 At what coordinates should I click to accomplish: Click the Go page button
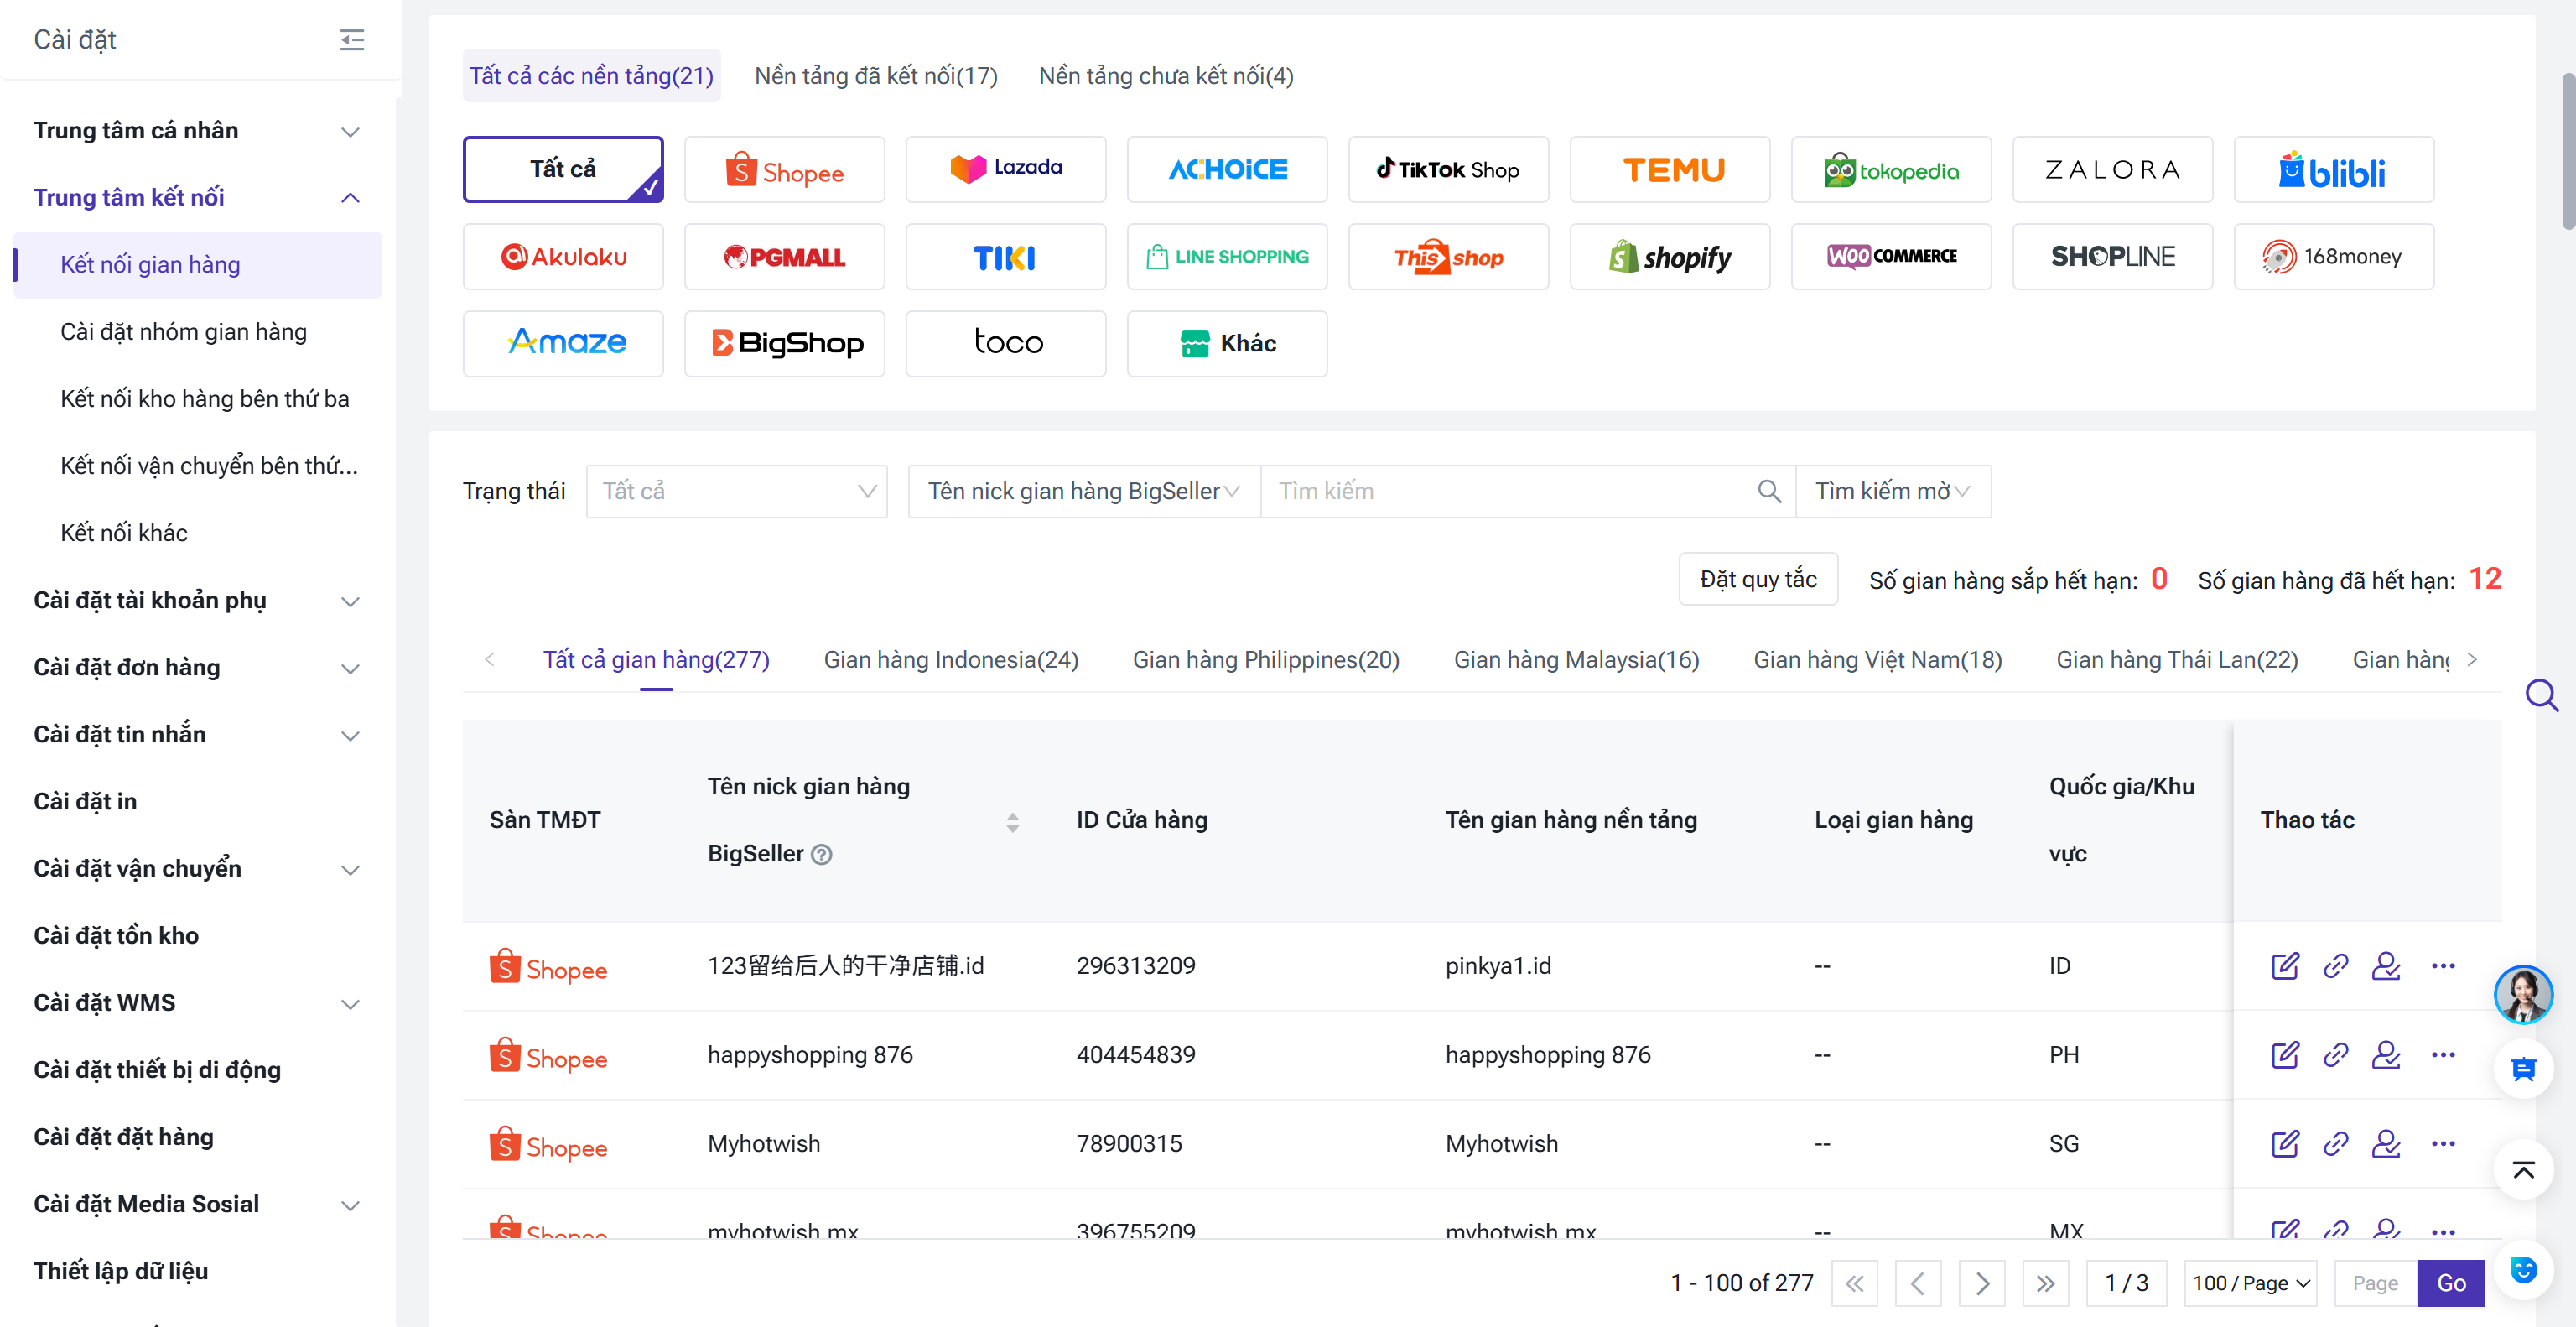click(x=2450, y=1283)
